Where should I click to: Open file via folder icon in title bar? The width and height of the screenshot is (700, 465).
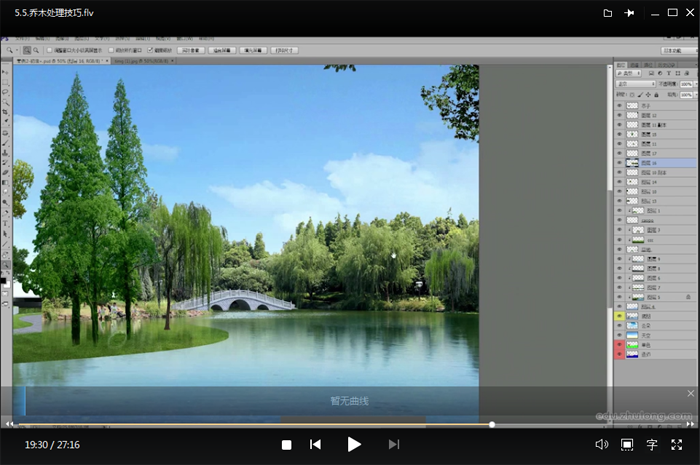point(608,13)
